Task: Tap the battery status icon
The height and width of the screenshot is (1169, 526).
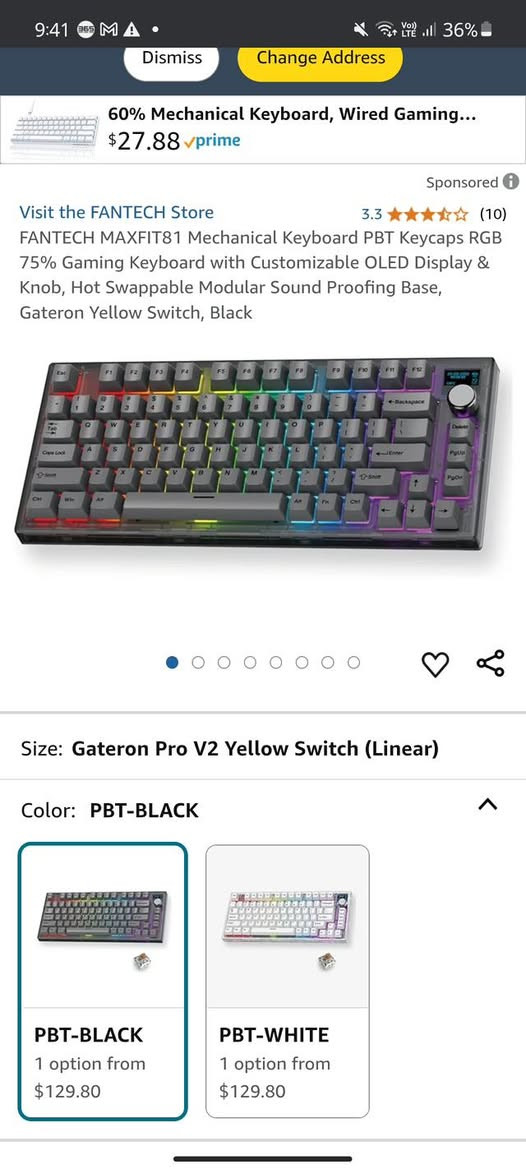Action: point(487,30)
